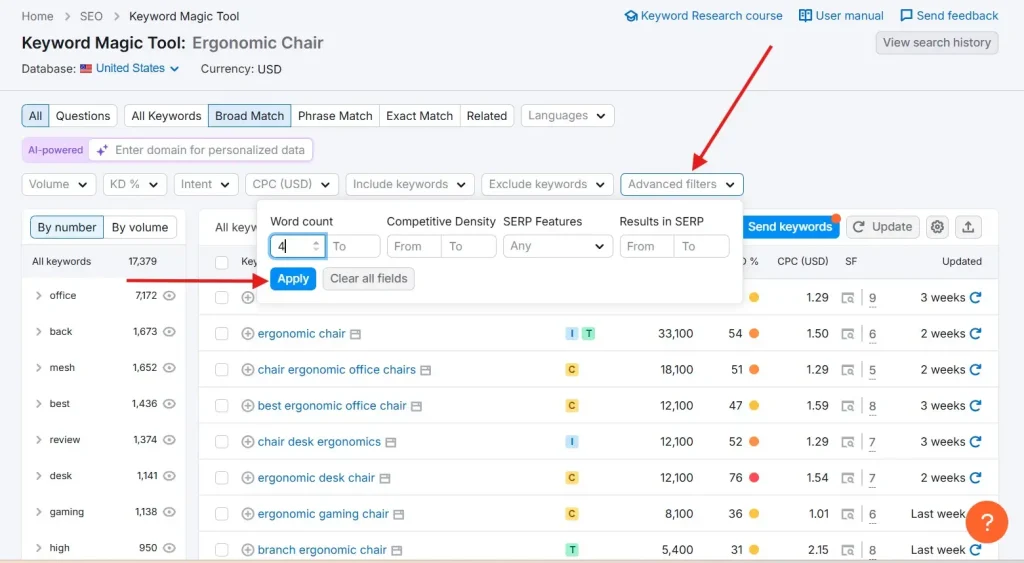
Task: Open SERP Features Any dropdown
Action: (x=558, y=246)
